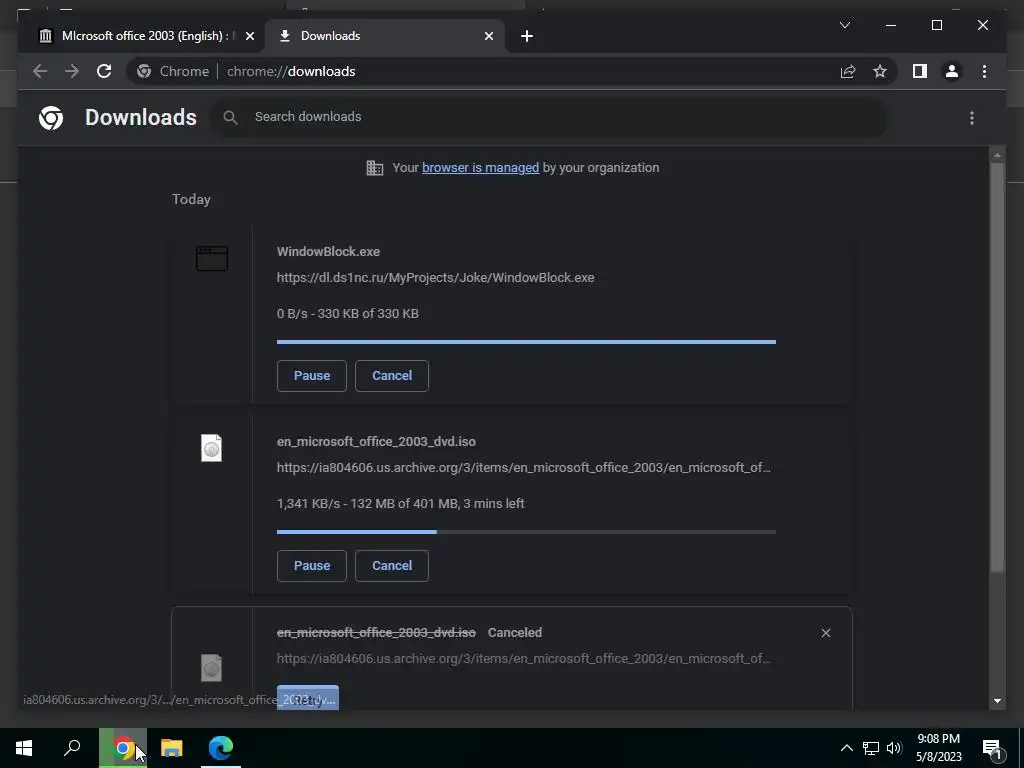
Task: Click WindowBlock.exe download progress bar
Action: pos(526,342)
